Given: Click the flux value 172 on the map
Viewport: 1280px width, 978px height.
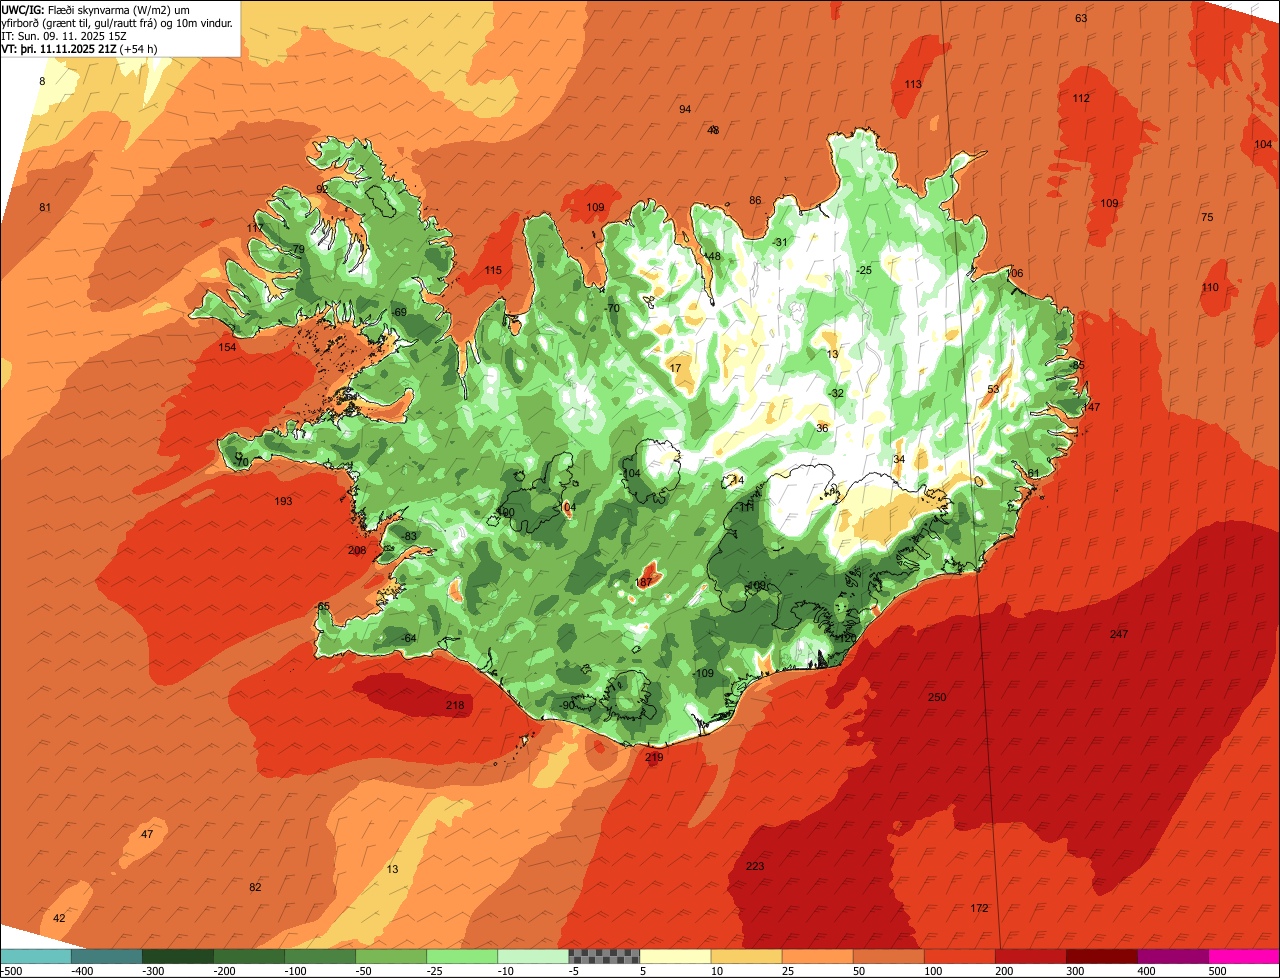Looking at the screenshot, I should [979, 908].
